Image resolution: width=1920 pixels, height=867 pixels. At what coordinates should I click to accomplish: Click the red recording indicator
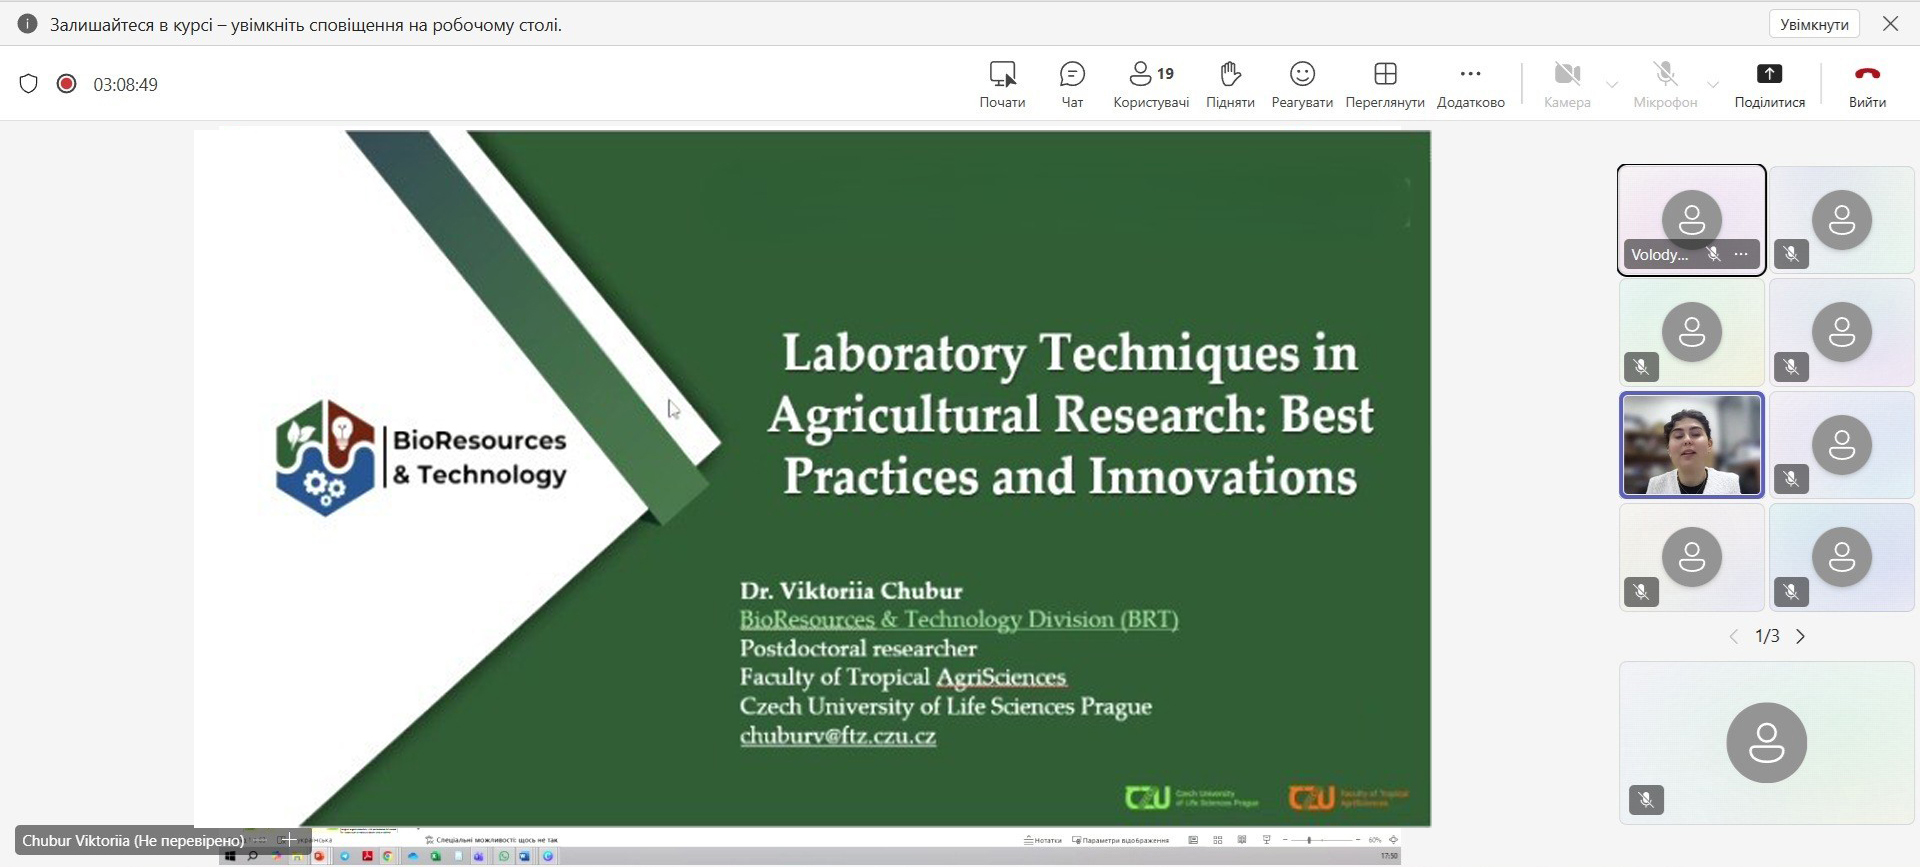coord(67,84)
